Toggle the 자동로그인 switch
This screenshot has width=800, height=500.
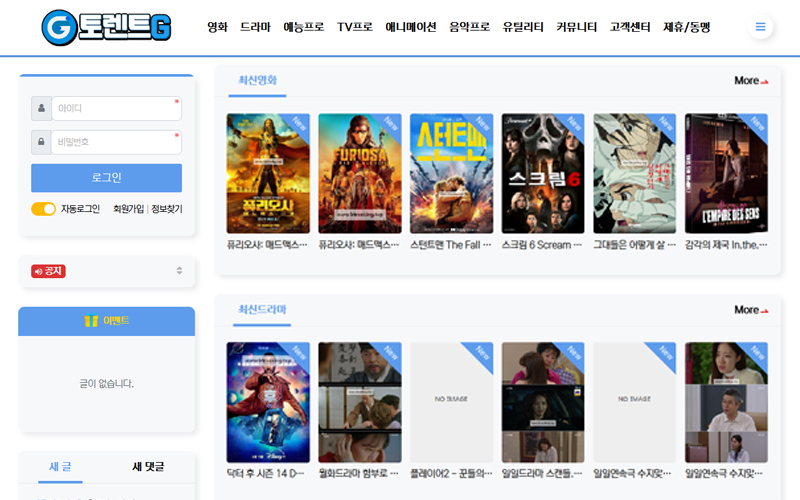pos(43,209)
